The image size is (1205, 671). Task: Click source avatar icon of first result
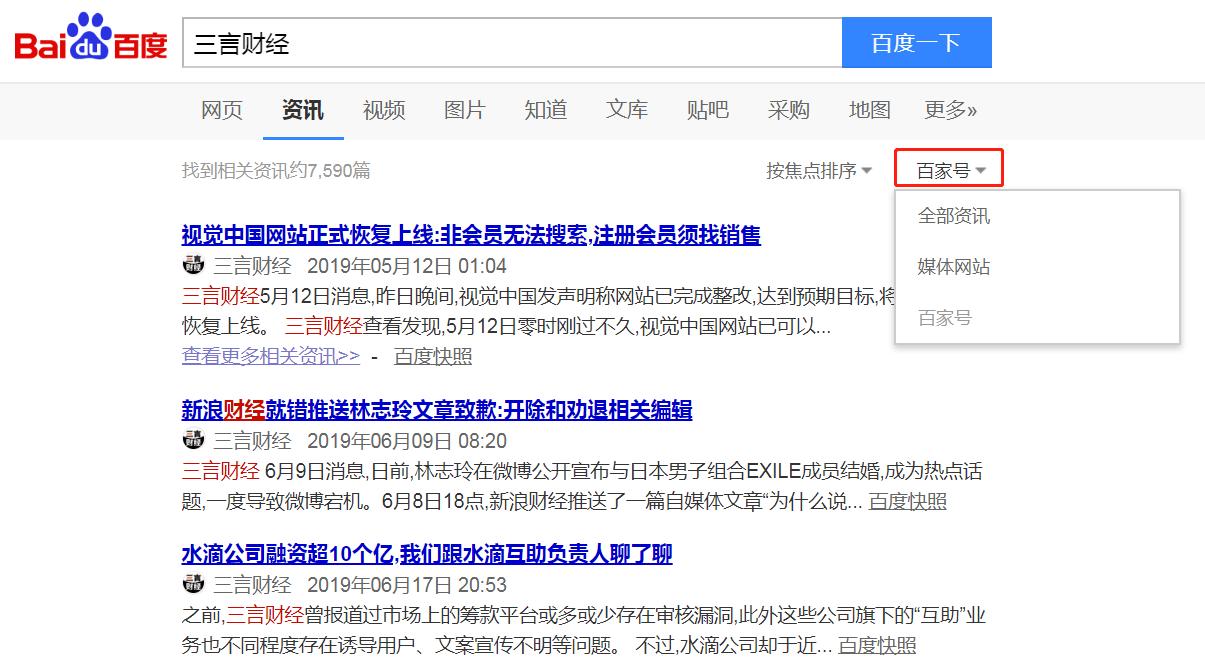[193, 265]
